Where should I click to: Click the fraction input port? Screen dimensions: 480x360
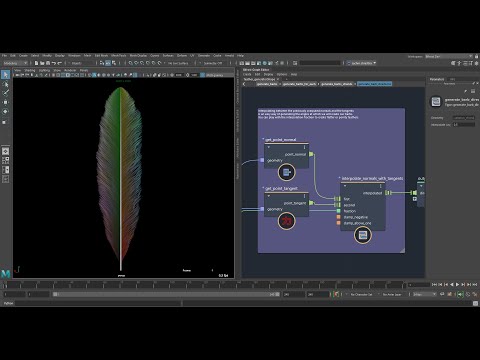point(339,211)
